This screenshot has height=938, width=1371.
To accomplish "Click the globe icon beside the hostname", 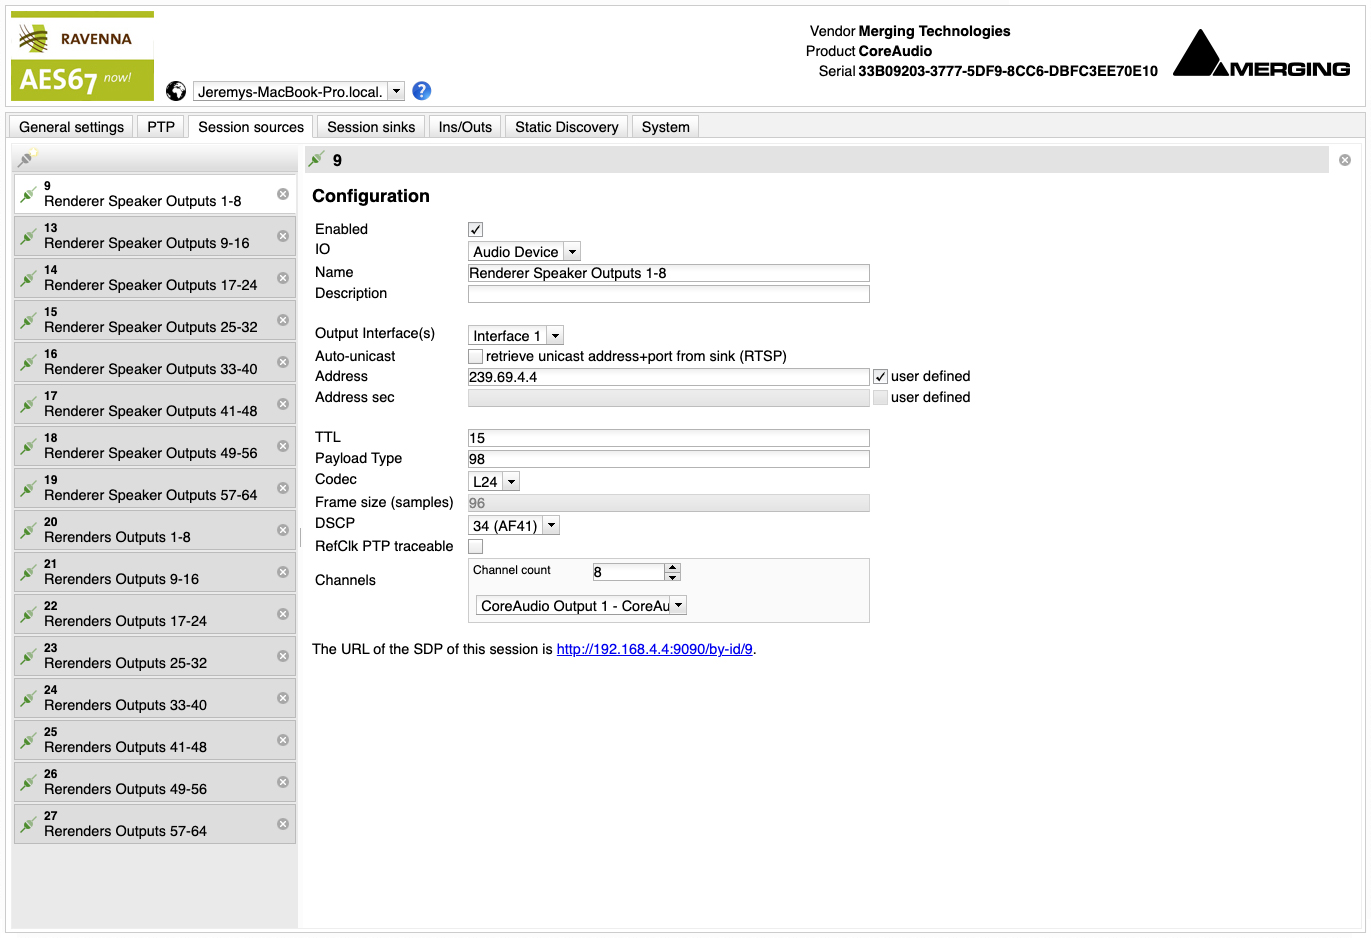I will point(176,91).
